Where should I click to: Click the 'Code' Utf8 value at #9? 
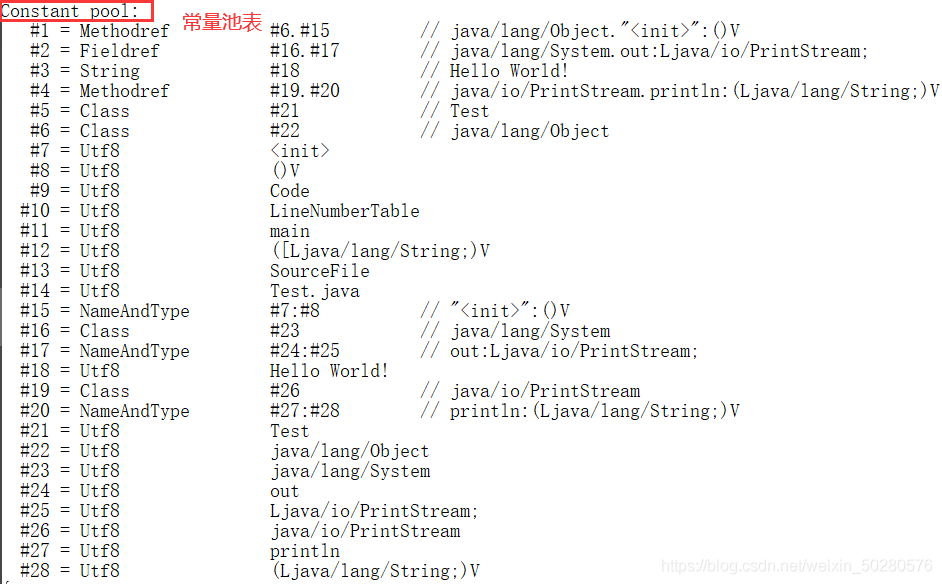(290, 191)
